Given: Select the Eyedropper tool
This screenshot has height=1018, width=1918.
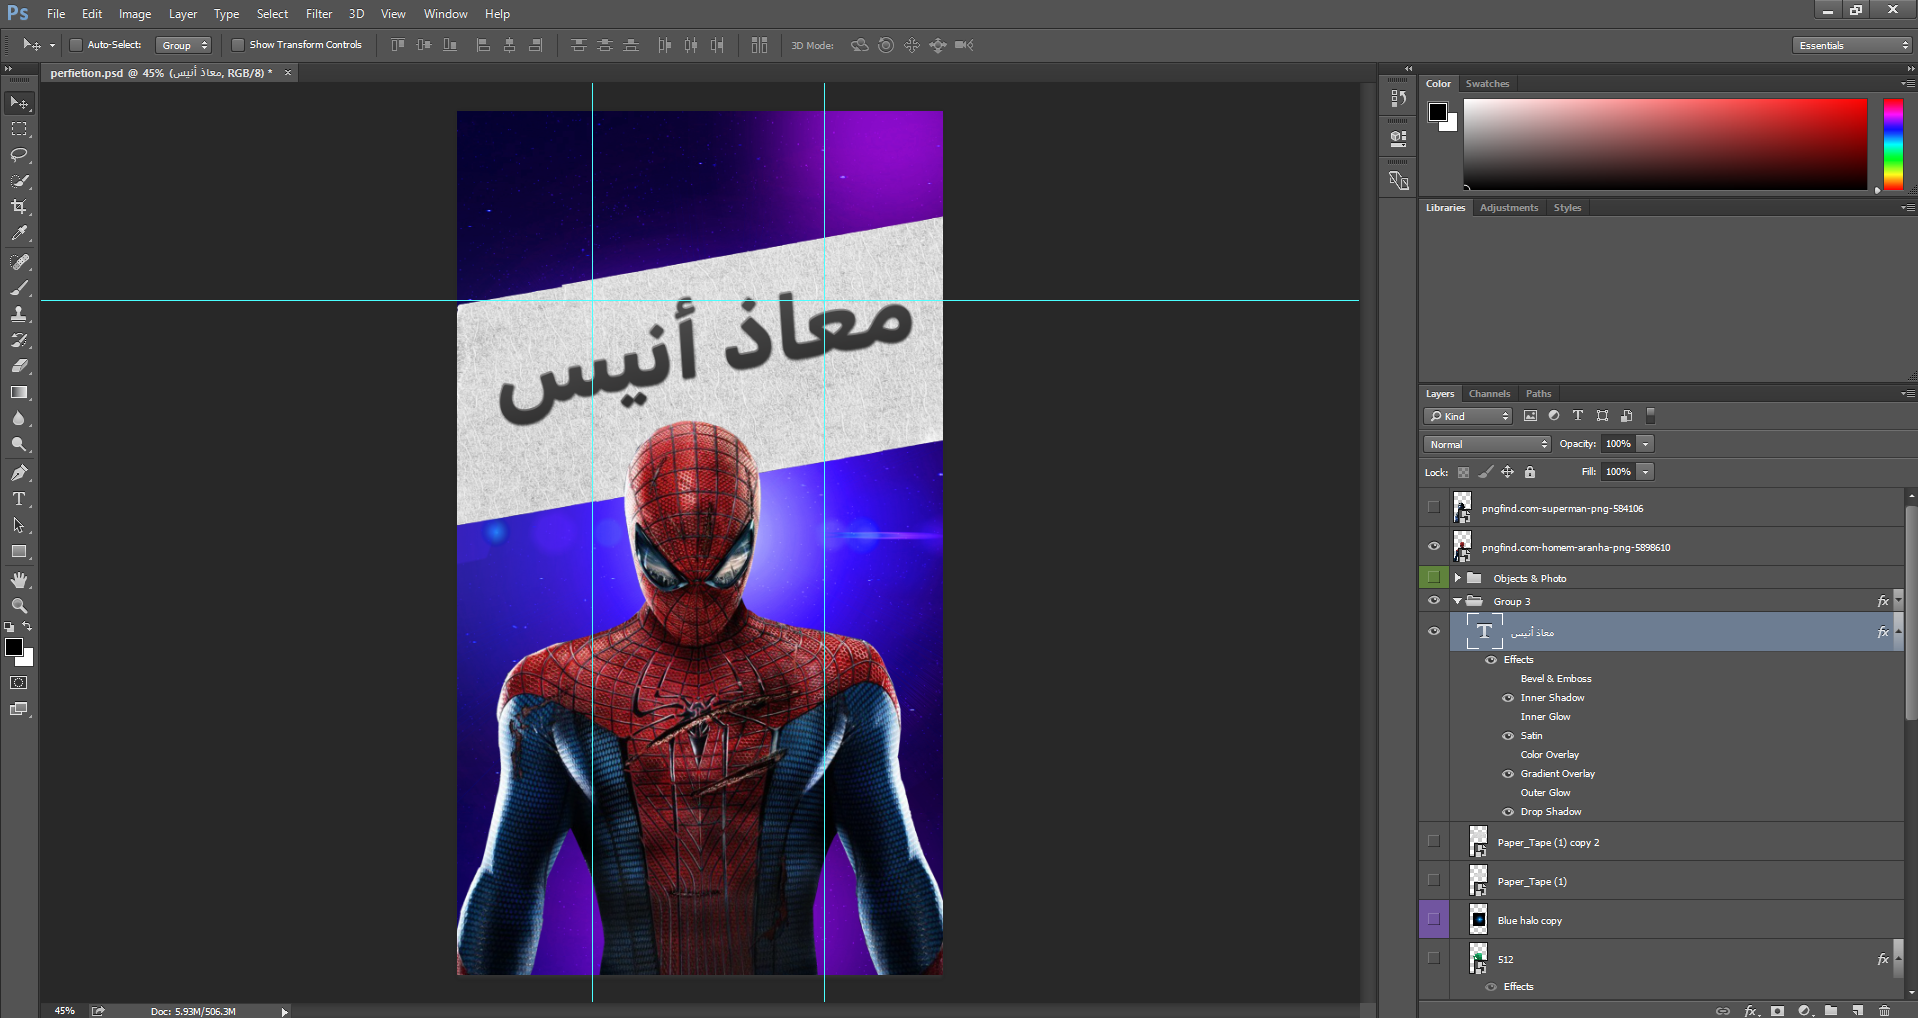Looking at the screenshot, I should tap(19, 233).
